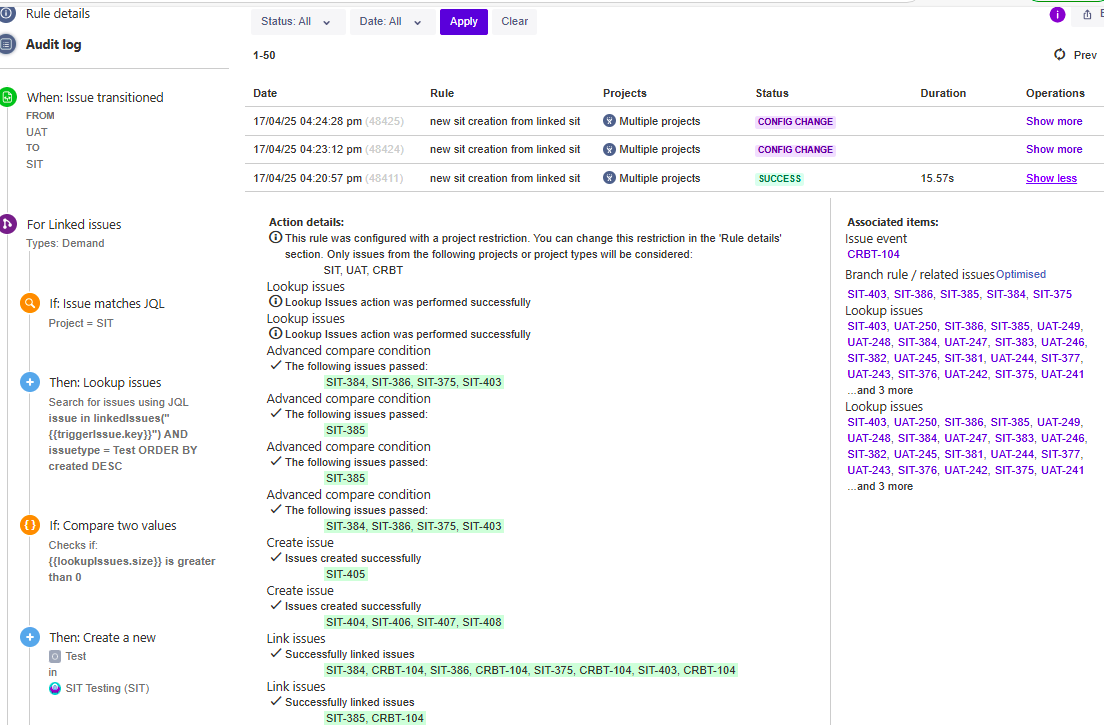Click the Optimised label
1104x725 pixels.
point(1021,274)
